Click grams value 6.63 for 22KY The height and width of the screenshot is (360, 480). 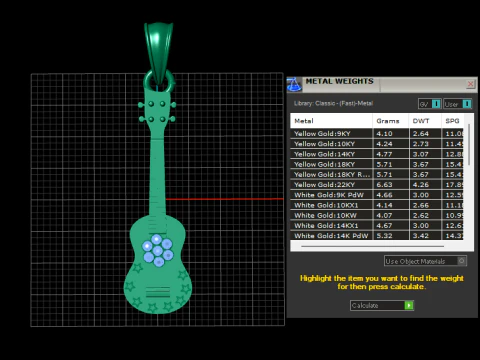[x=384, y=185]
